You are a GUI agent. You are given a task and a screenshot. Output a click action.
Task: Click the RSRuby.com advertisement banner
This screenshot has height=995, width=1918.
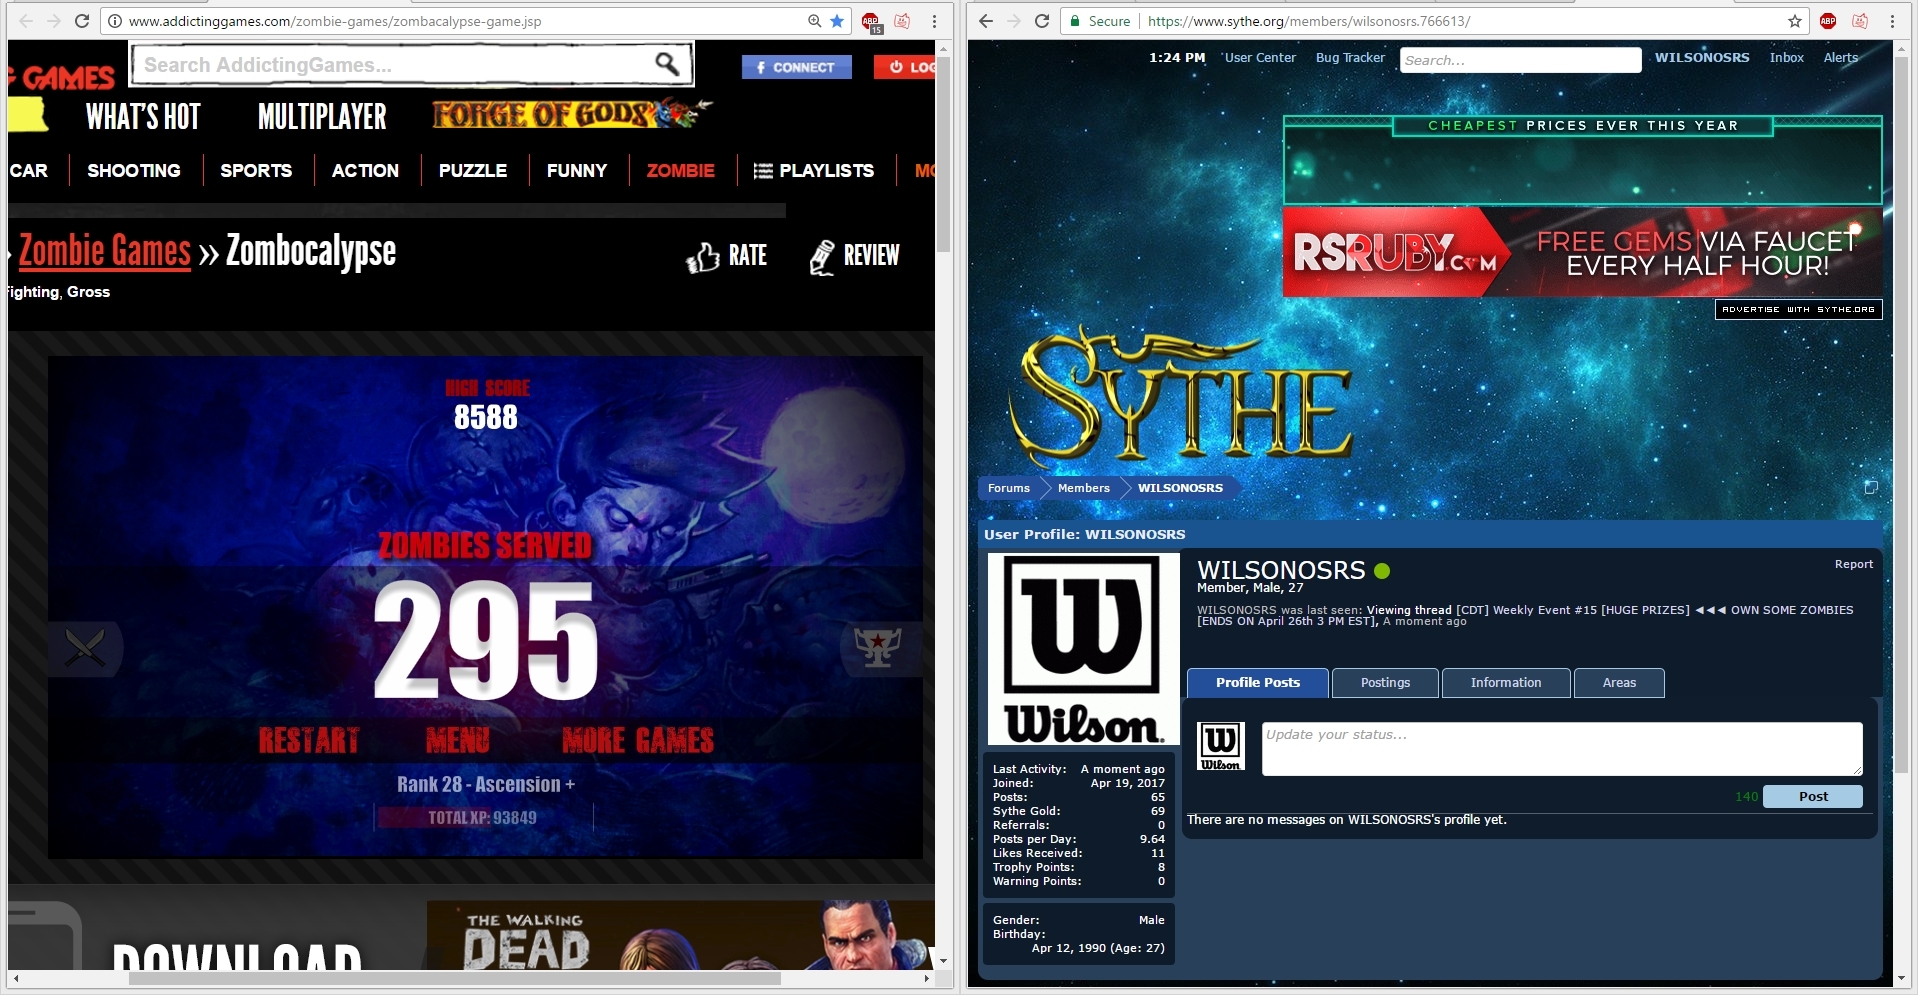[1582, 252]
